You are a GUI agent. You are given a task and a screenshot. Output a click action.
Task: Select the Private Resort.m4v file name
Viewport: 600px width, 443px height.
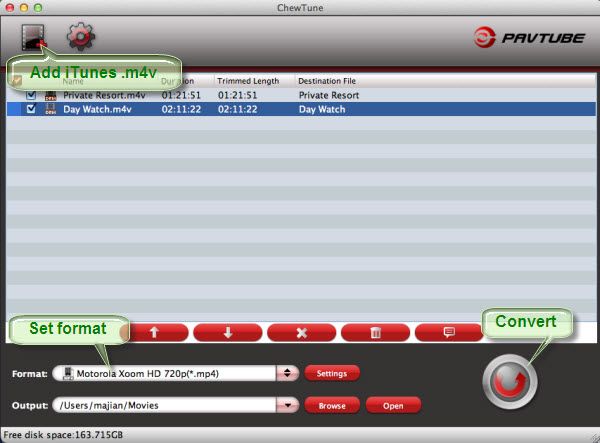(x=104, y=95)
